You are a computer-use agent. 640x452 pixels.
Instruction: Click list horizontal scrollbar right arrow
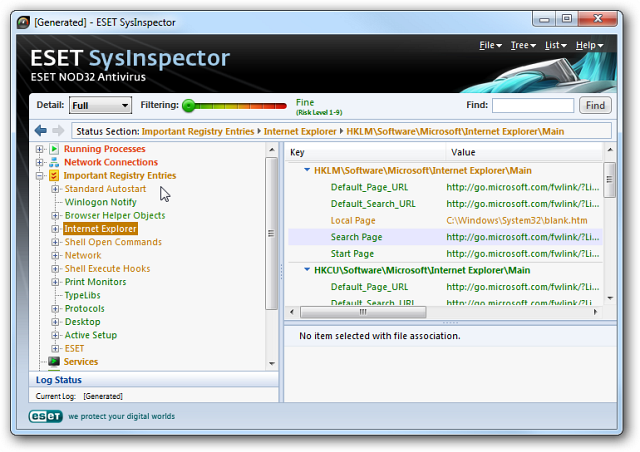pos(595,312)
